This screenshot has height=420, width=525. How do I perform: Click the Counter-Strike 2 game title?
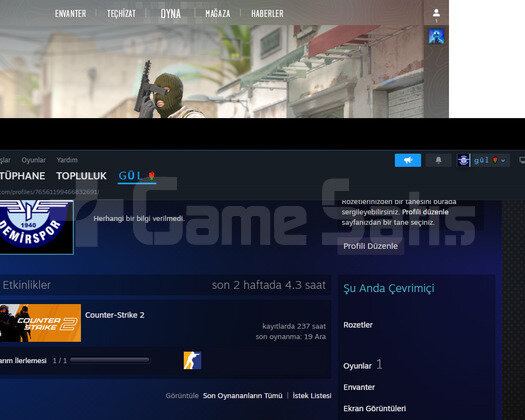point(115,315)
